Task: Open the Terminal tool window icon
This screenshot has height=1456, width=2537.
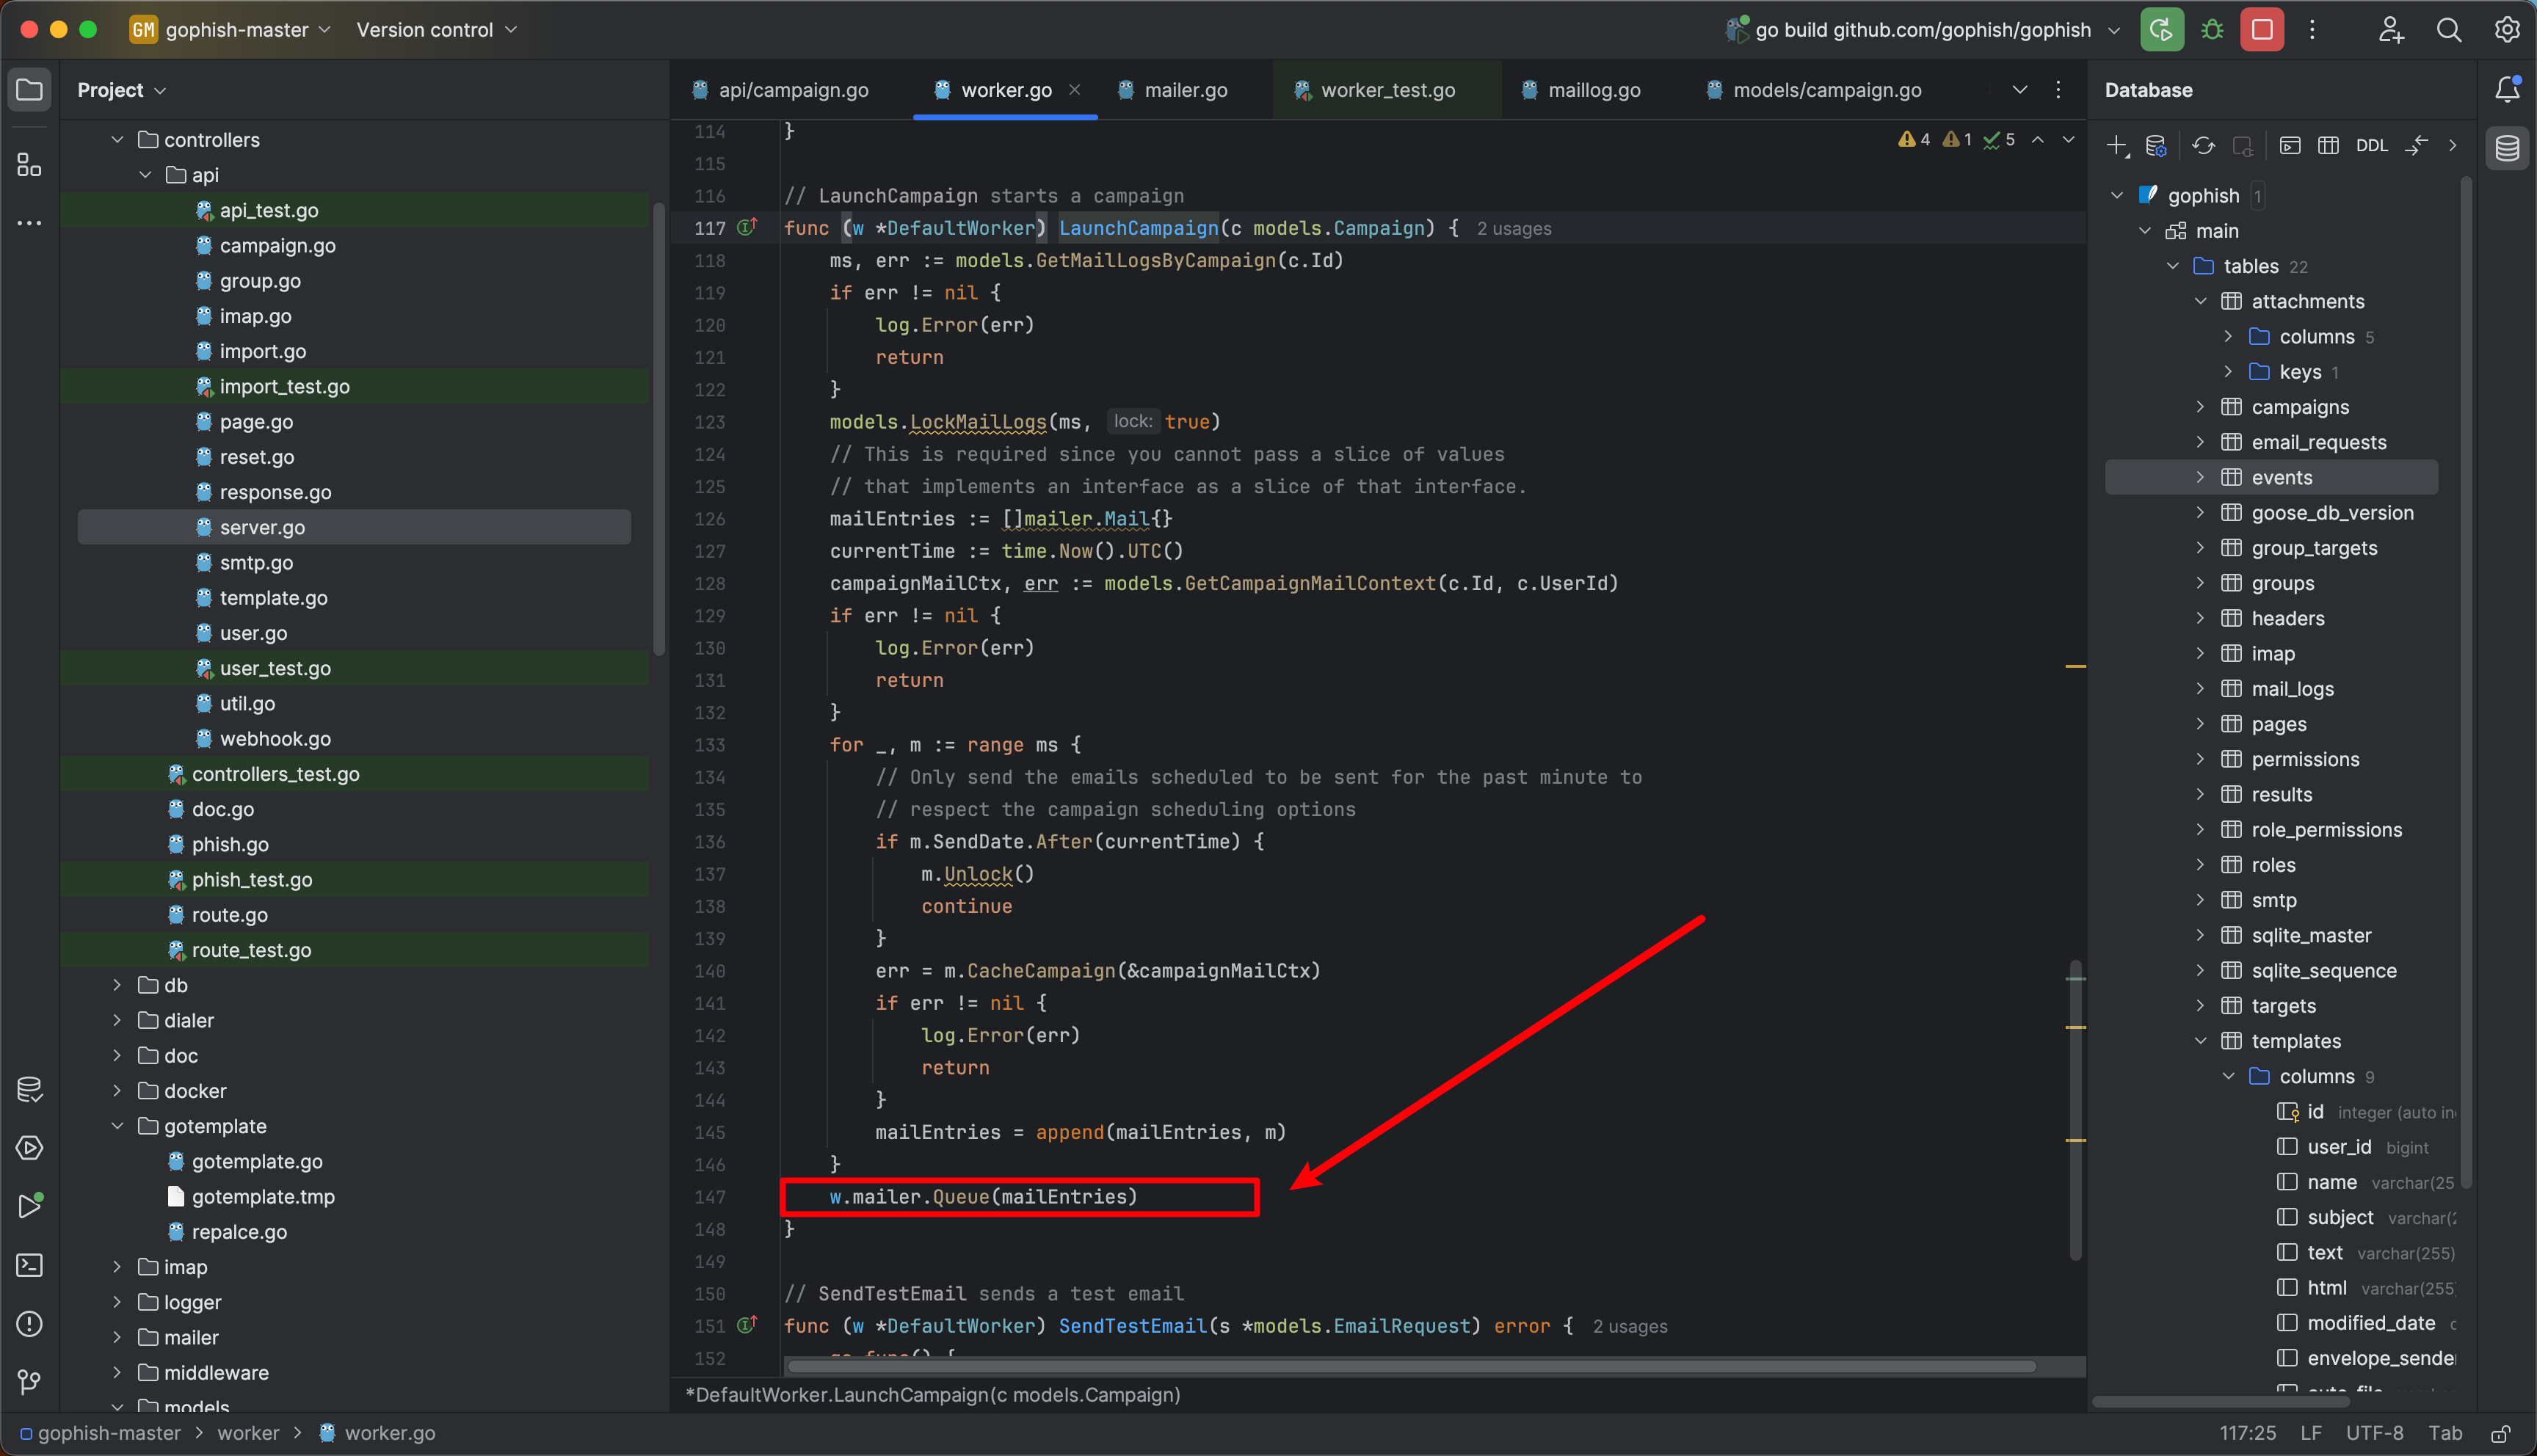Action: click(29, 1265)
